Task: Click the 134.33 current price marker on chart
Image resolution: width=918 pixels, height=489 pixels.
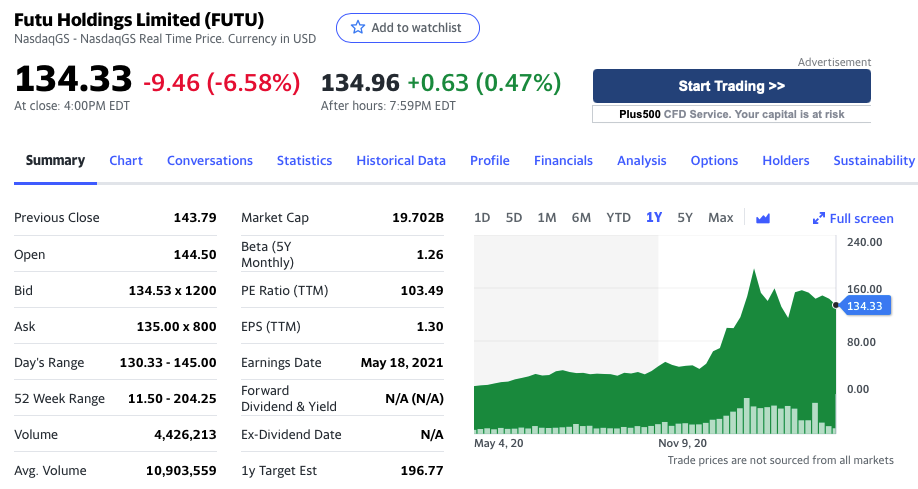Action: point(864,306)
